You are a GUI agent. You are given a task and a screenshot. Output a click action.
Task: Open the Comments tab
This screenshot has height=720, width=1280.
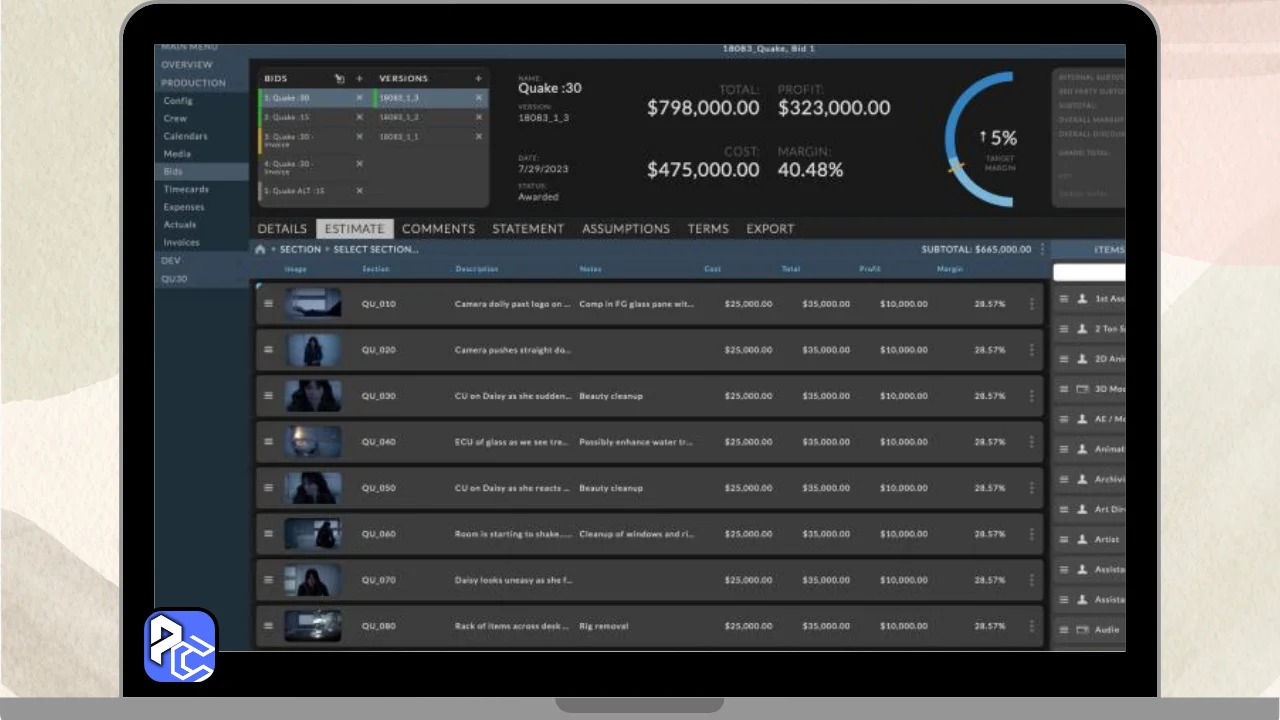point(438,229)
